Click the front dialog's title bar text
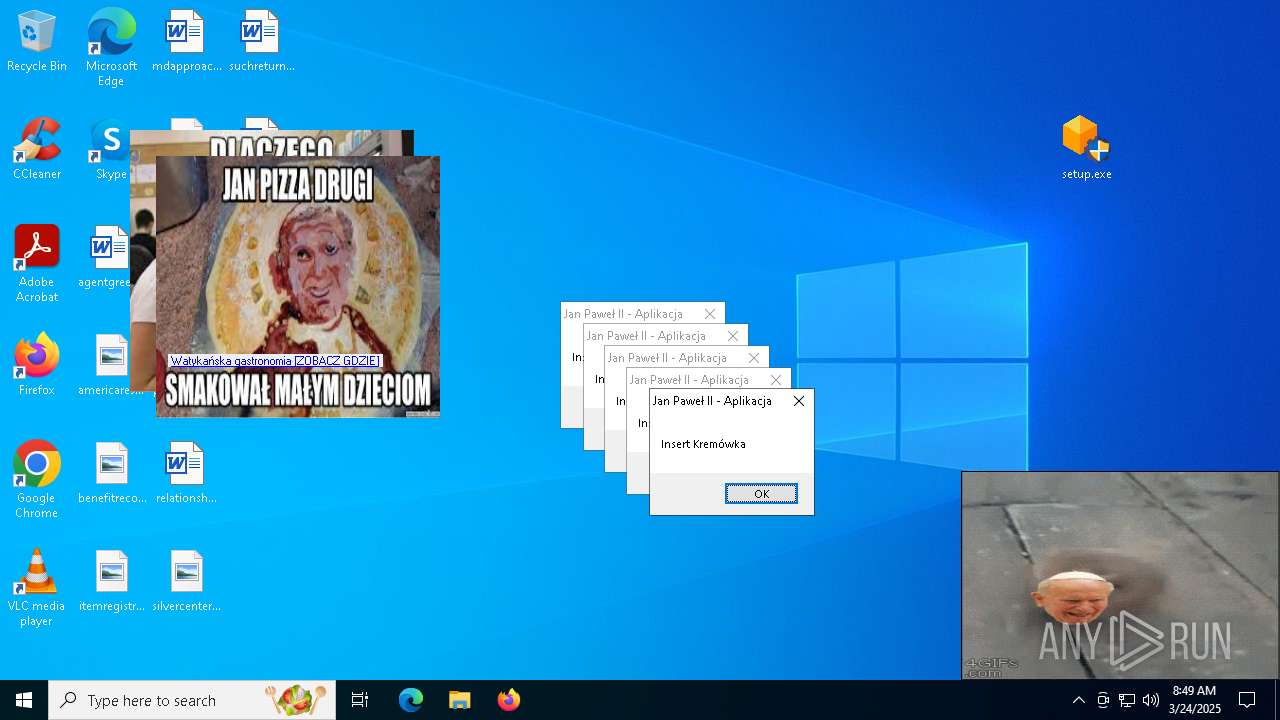 point(712,401)
